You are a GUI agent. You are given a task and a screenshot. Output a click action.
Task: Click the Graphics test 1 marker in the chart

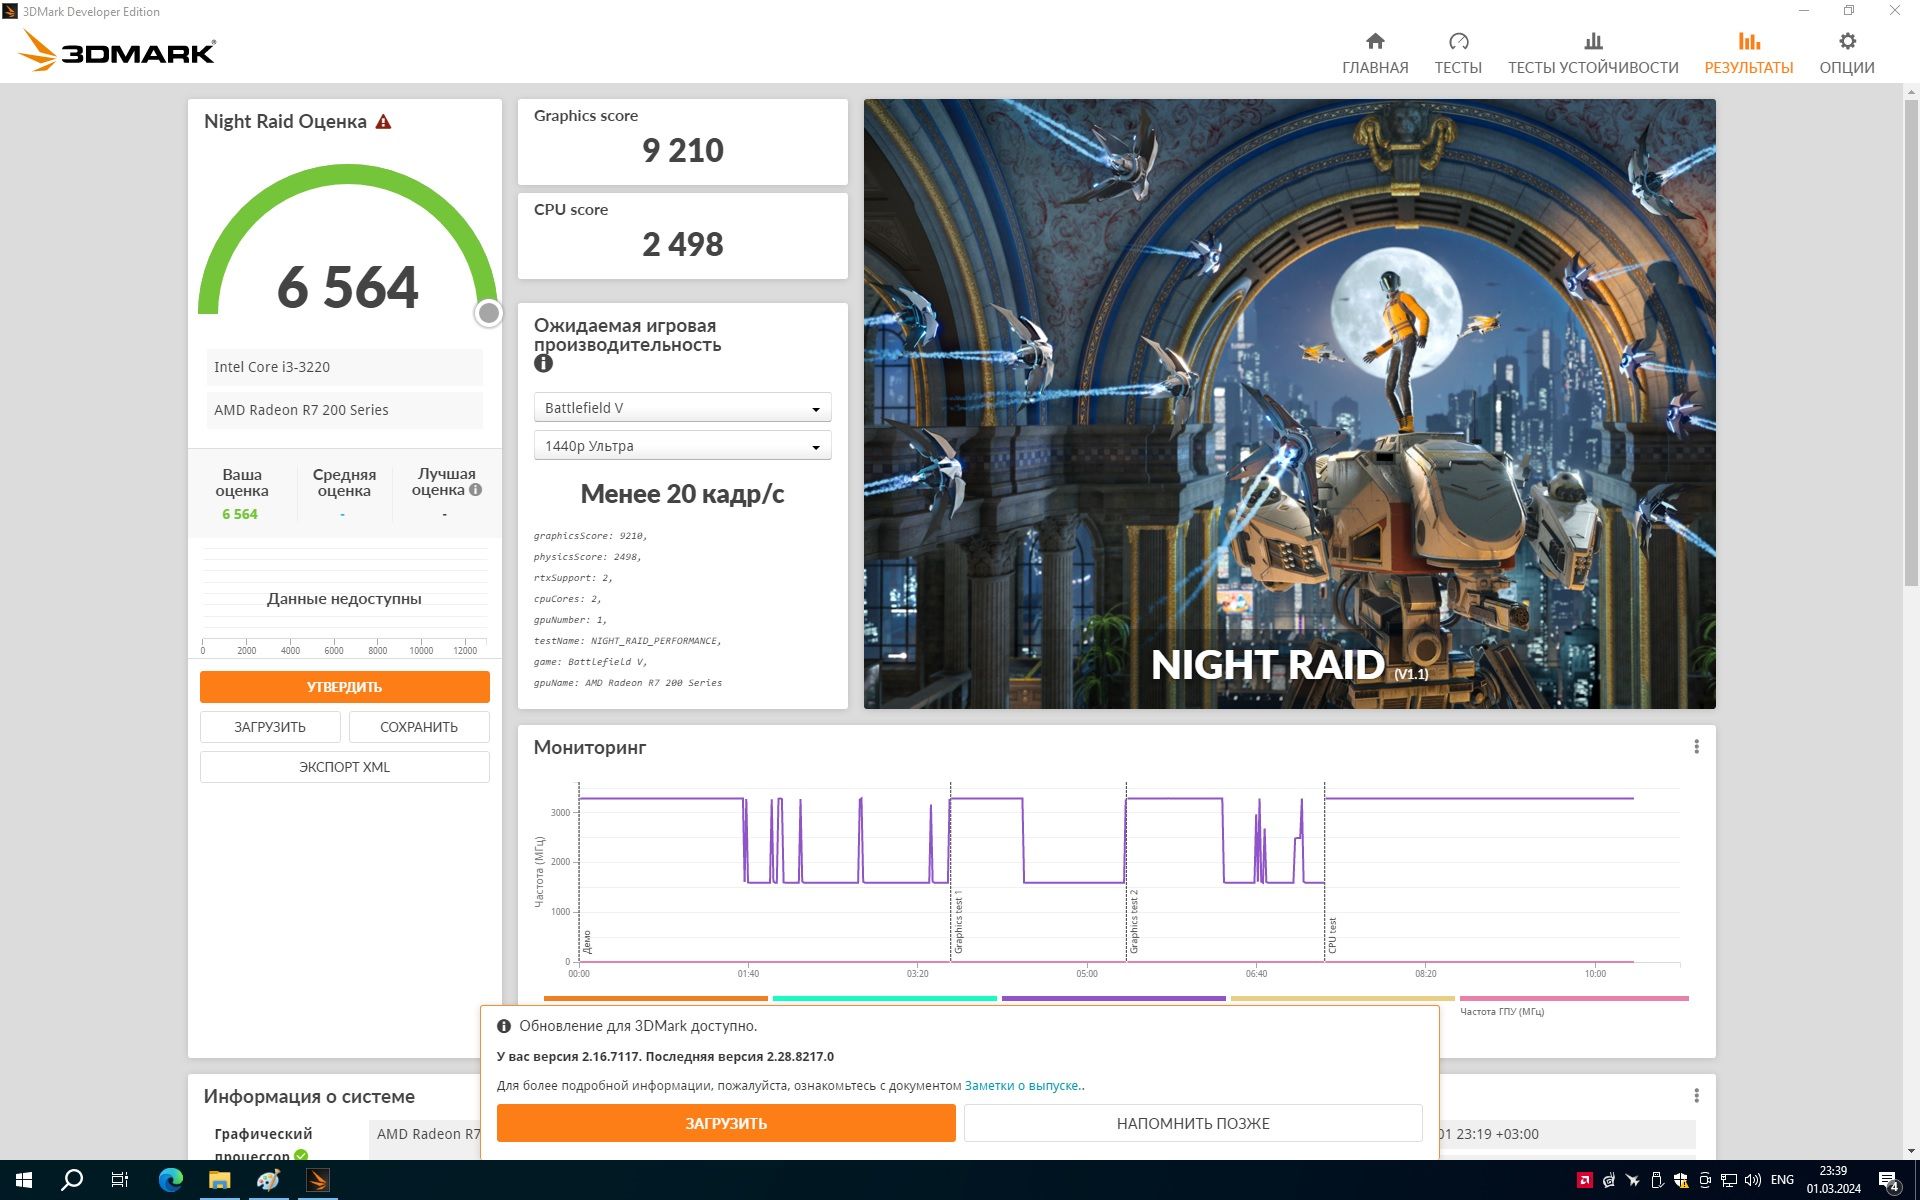tap(958, 921)
